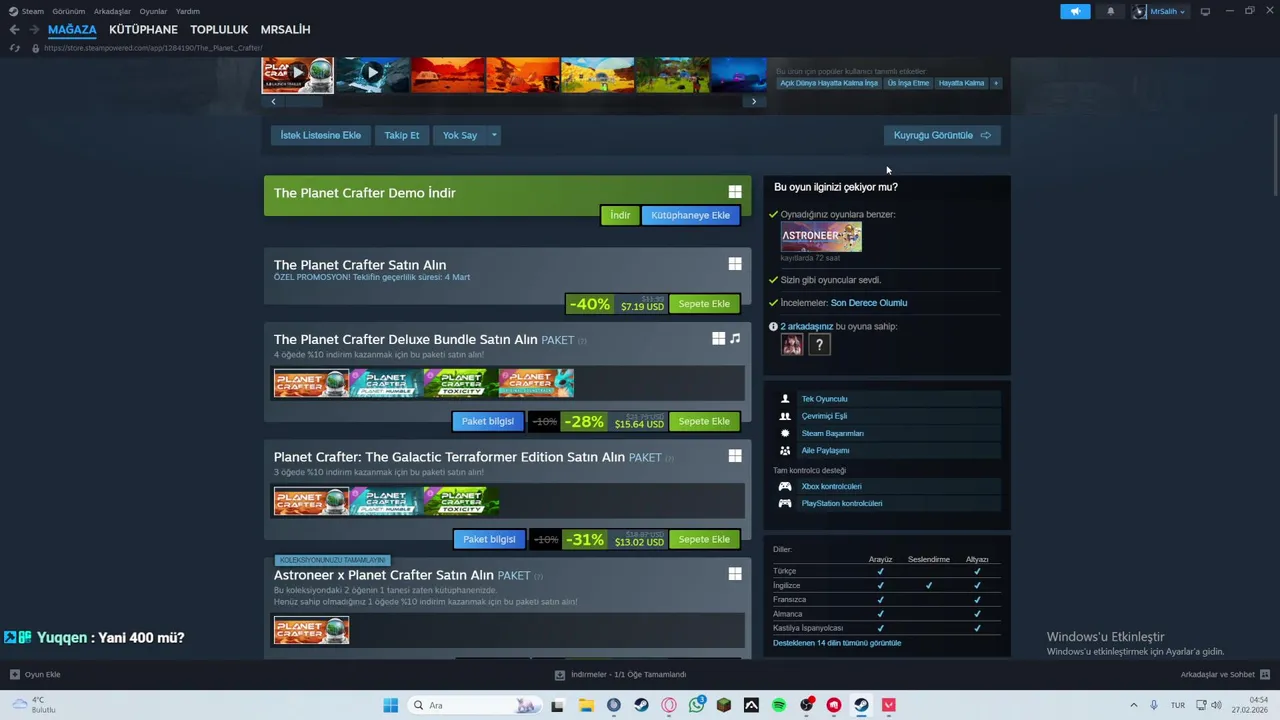Click İstek Listesine Ekle button
Image resolution: width=1280 pixels, height=720 pixels.
(x=320, y=135)
